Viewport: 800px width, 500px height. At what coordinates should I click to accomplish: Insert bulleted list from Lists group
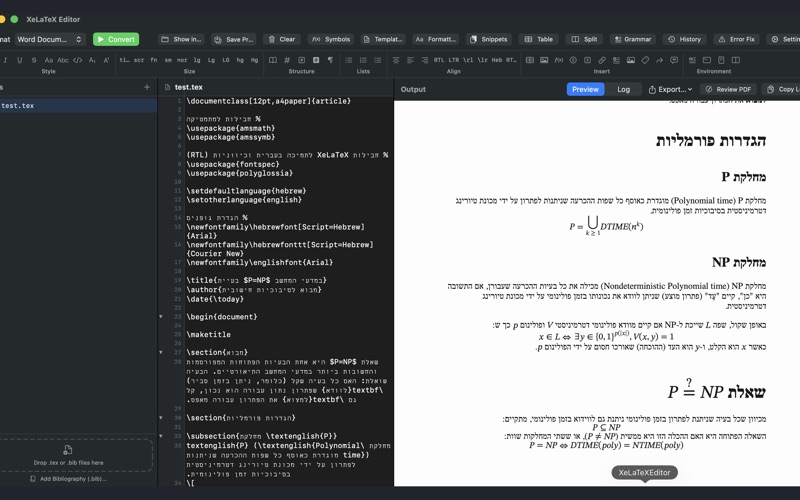pyautogui.click(x=348, y=60)
